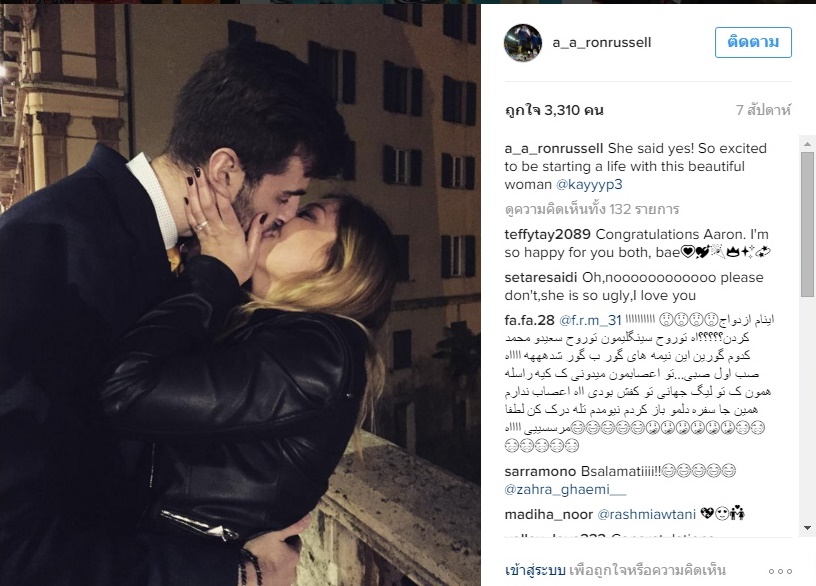
Task: Open the @zahra_ghaemi__ mention
Action: 565,490
